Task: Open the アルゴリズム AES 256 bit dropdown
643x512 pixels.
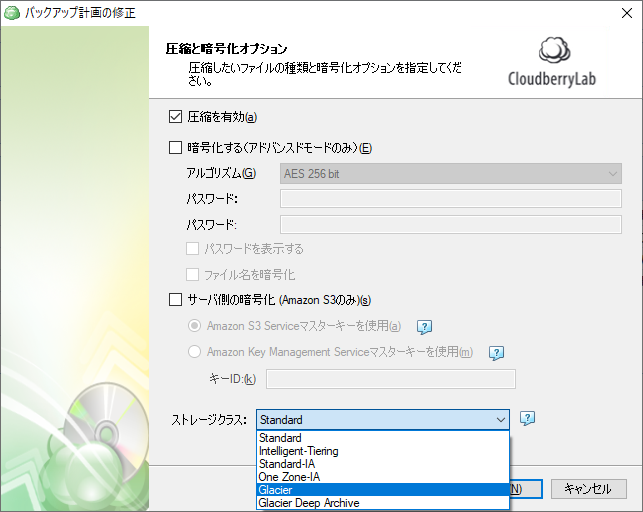Action: 451,173
